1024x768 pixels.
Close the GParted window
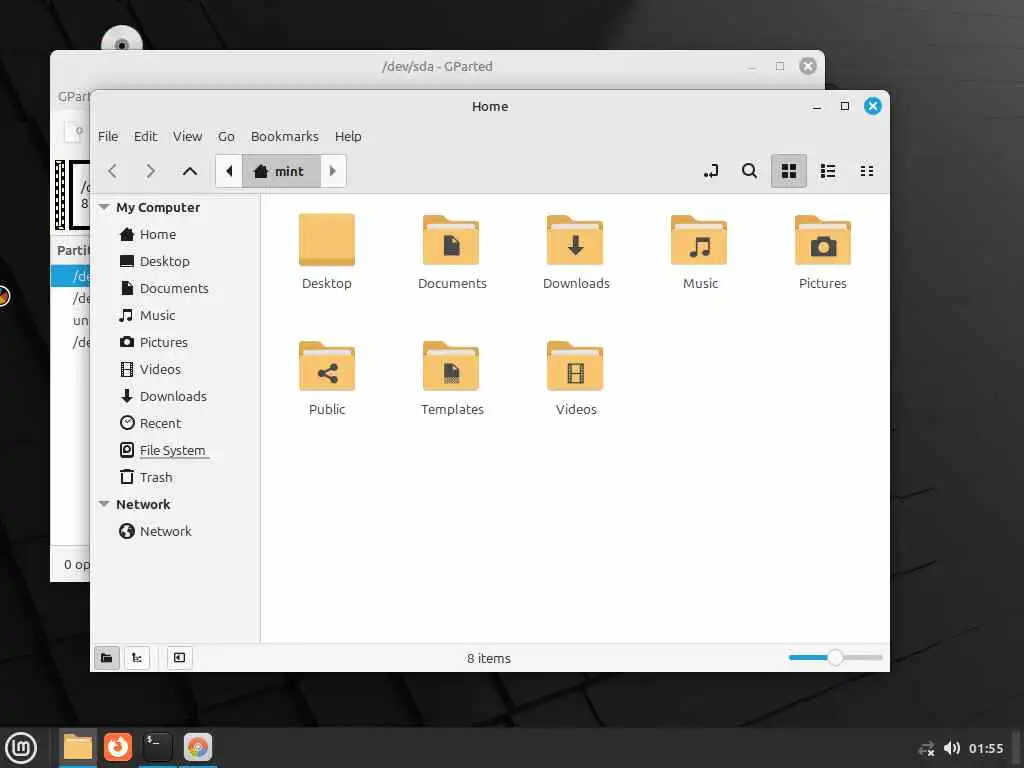pos(808,66)
